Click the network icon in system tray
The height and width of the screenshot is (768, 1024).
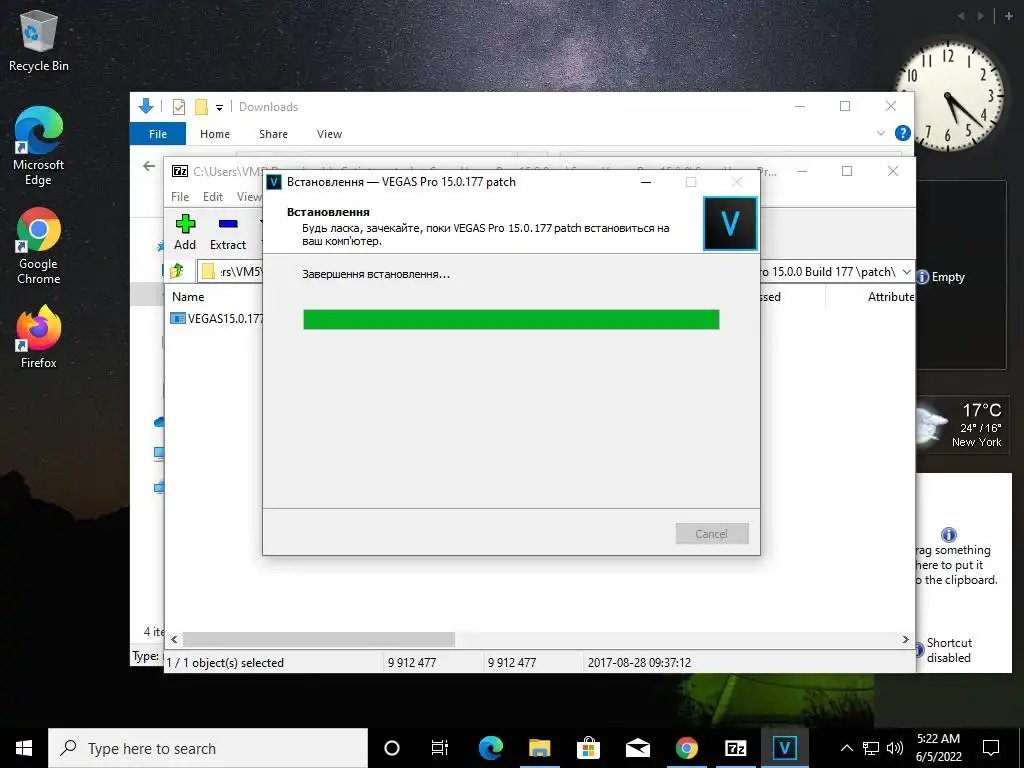871,748
